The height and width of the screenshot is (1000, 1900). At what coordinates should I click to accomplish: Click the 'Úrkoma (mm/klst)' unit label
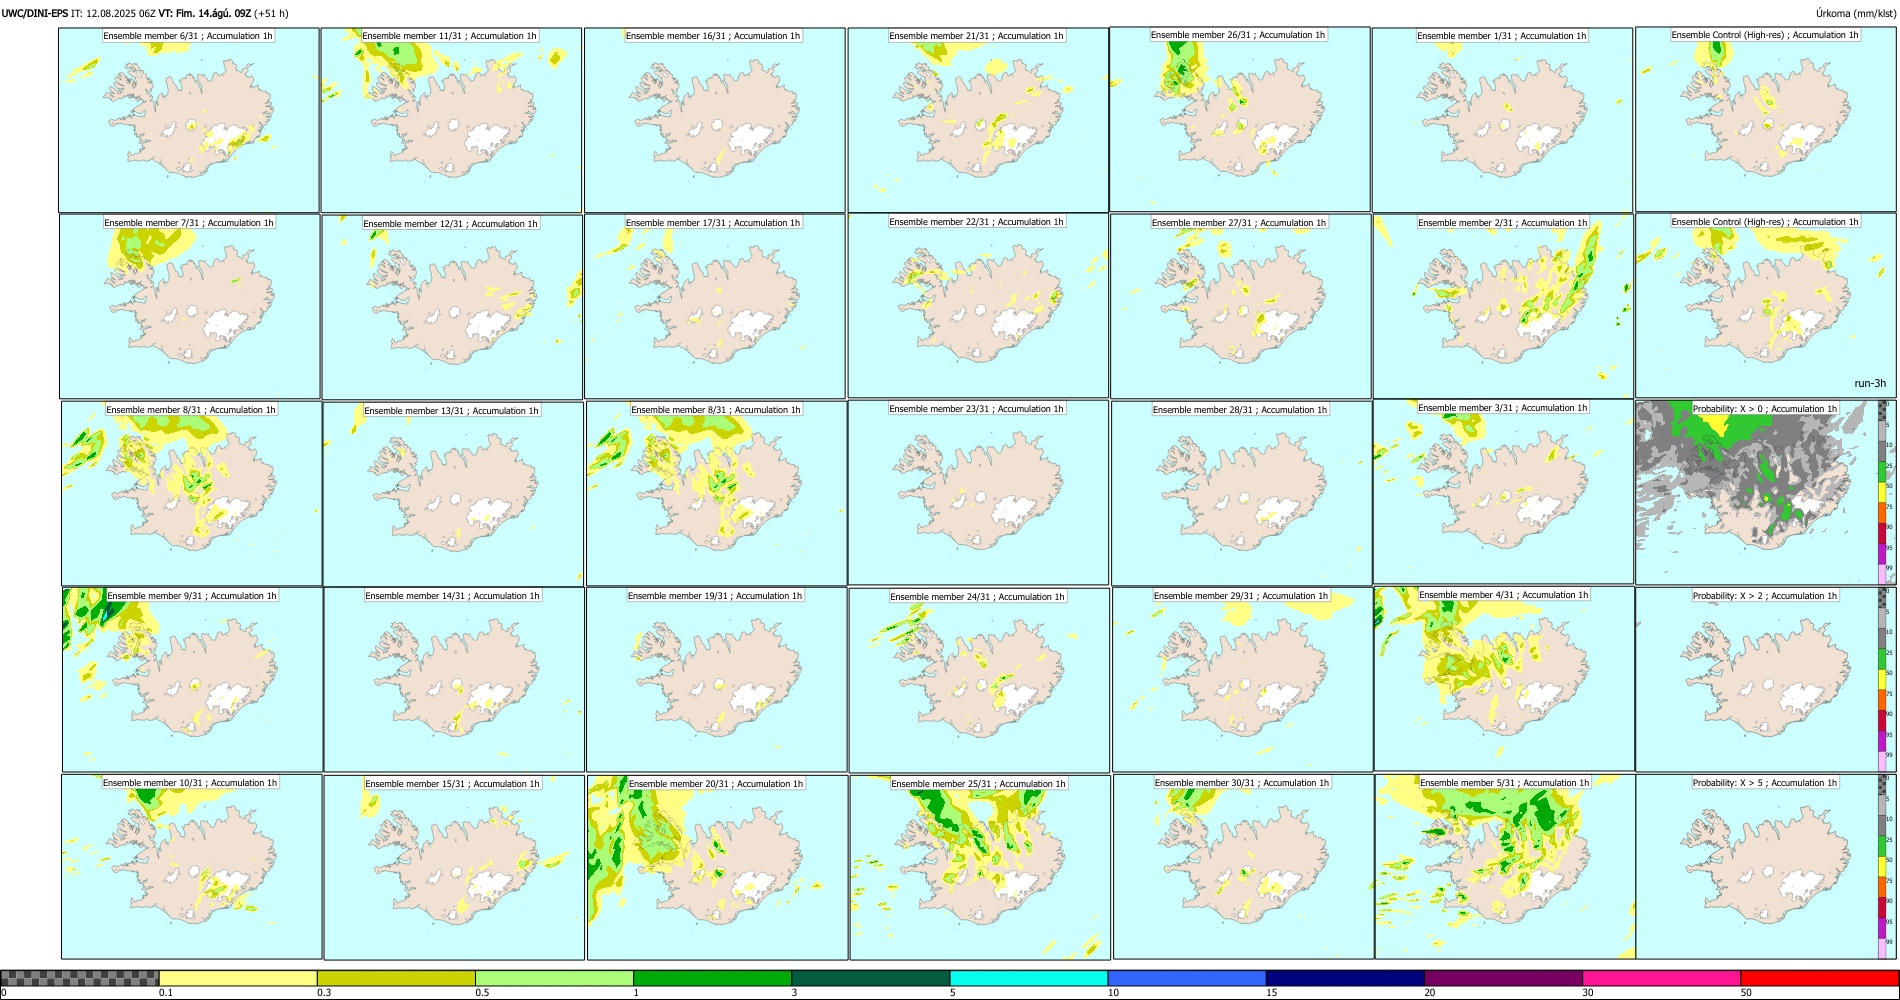(1855, 13)
